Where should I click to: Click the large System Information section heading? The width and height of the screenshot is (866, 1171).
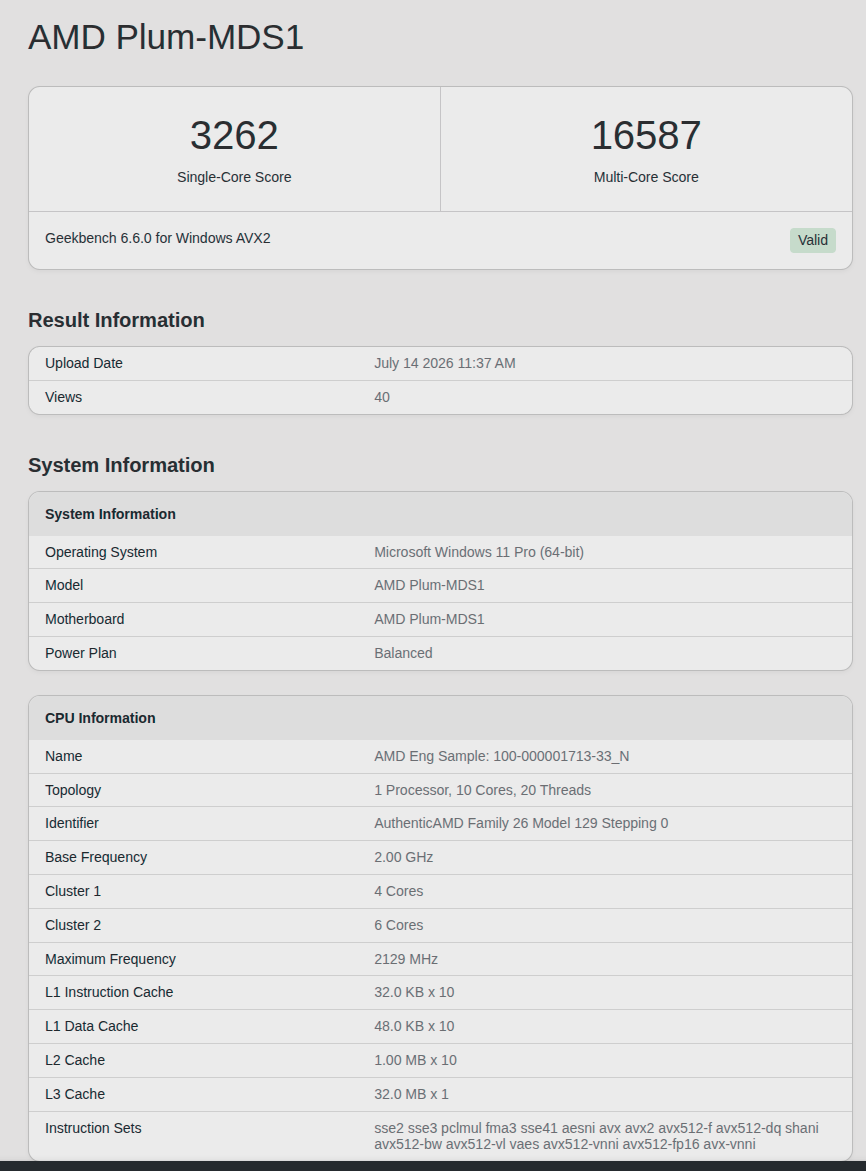[121, 465]
